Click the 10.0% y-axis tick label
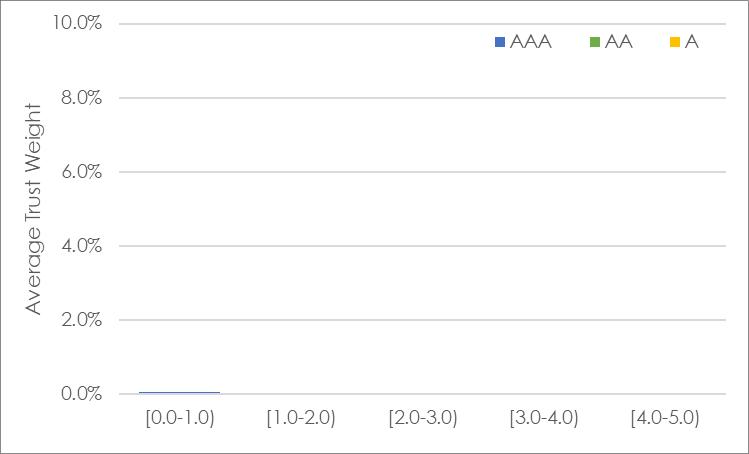This screenshot has height=454, width=749. 77,23
